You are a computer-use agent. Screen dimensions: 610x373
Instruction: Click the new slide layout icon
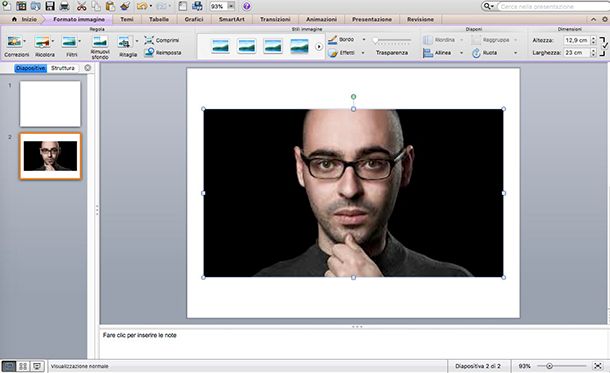182,6
